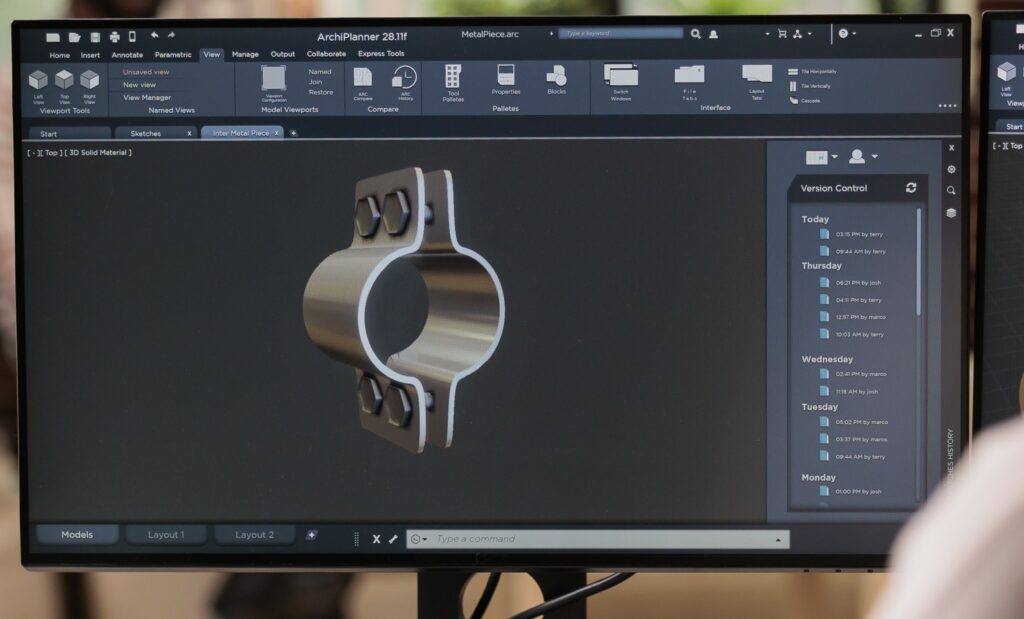Screen dimensions: 1024x619
Task: Switch to the Parametric ribbon tab
Action: [172, 54]
